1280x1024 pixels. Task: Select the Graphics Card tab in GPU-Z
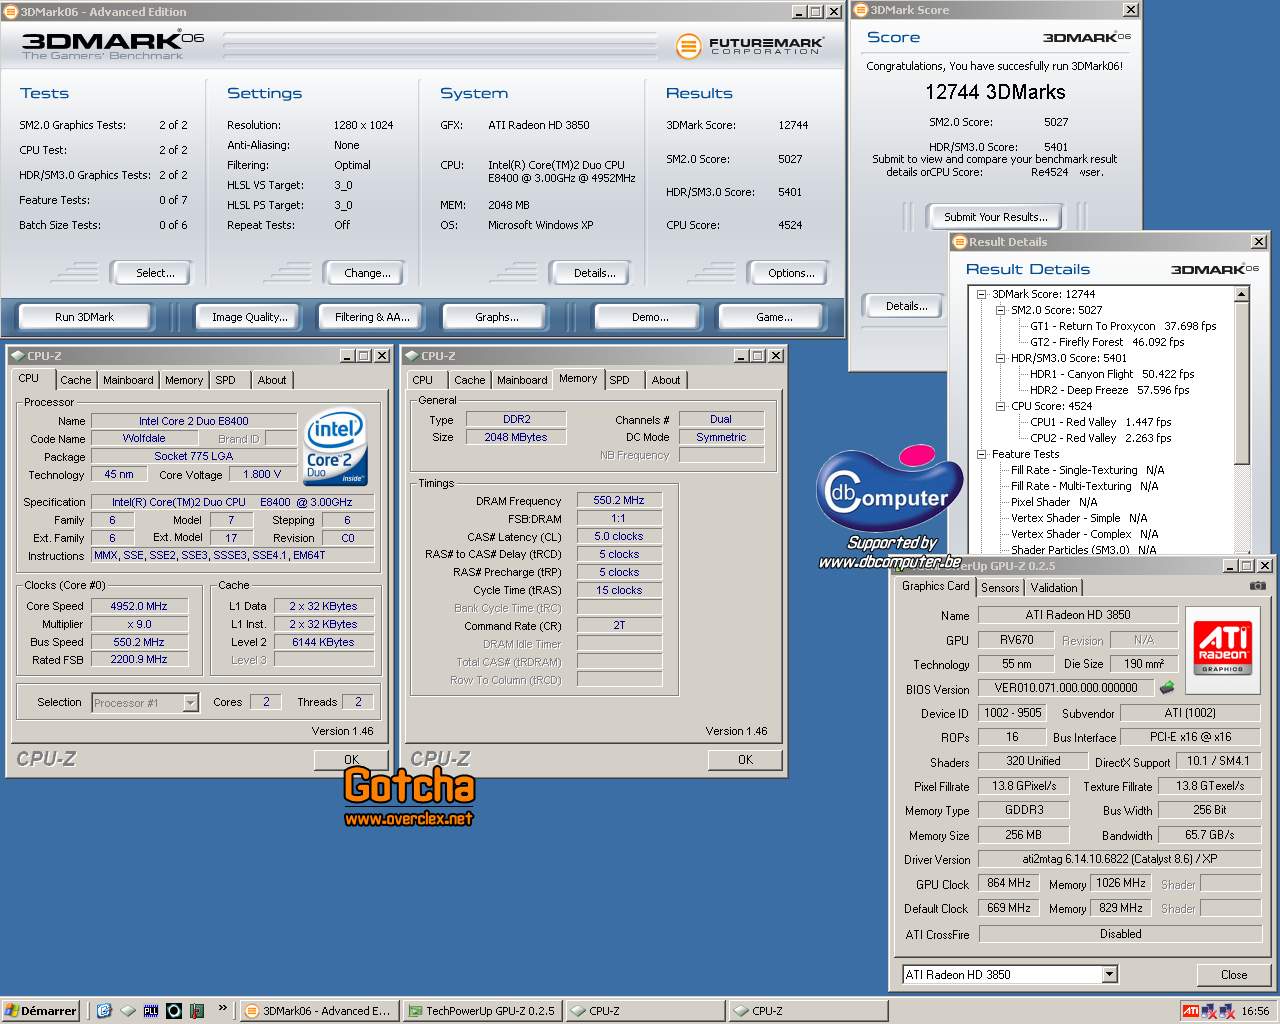935,586
